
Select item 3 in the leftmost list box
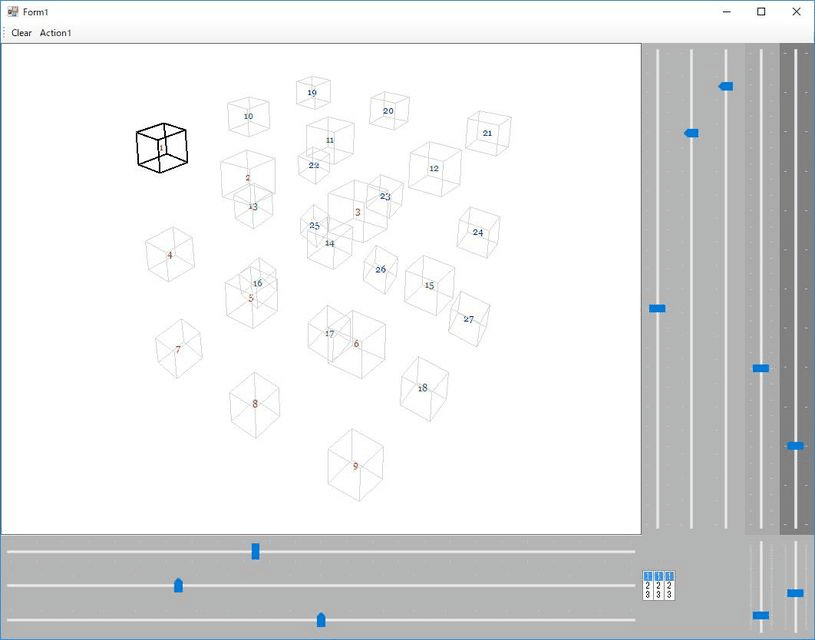click(648, 594)
